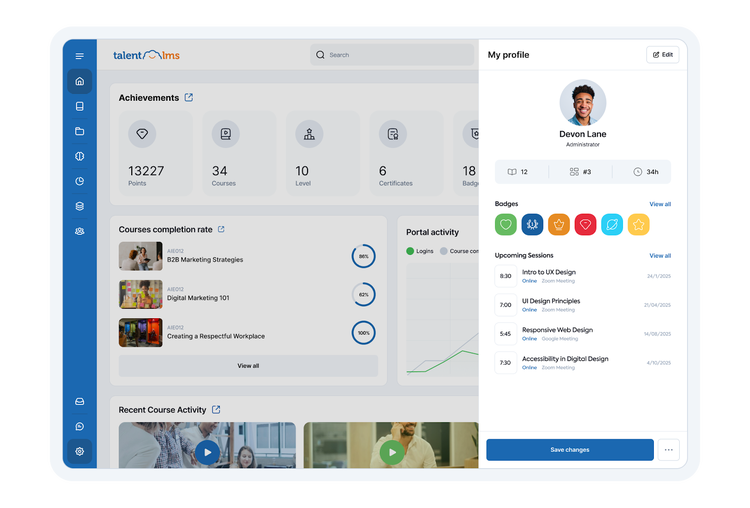Open the stacked layers icon in the sidebar
This screenshot has height=508, width=750.
point(79,206)
